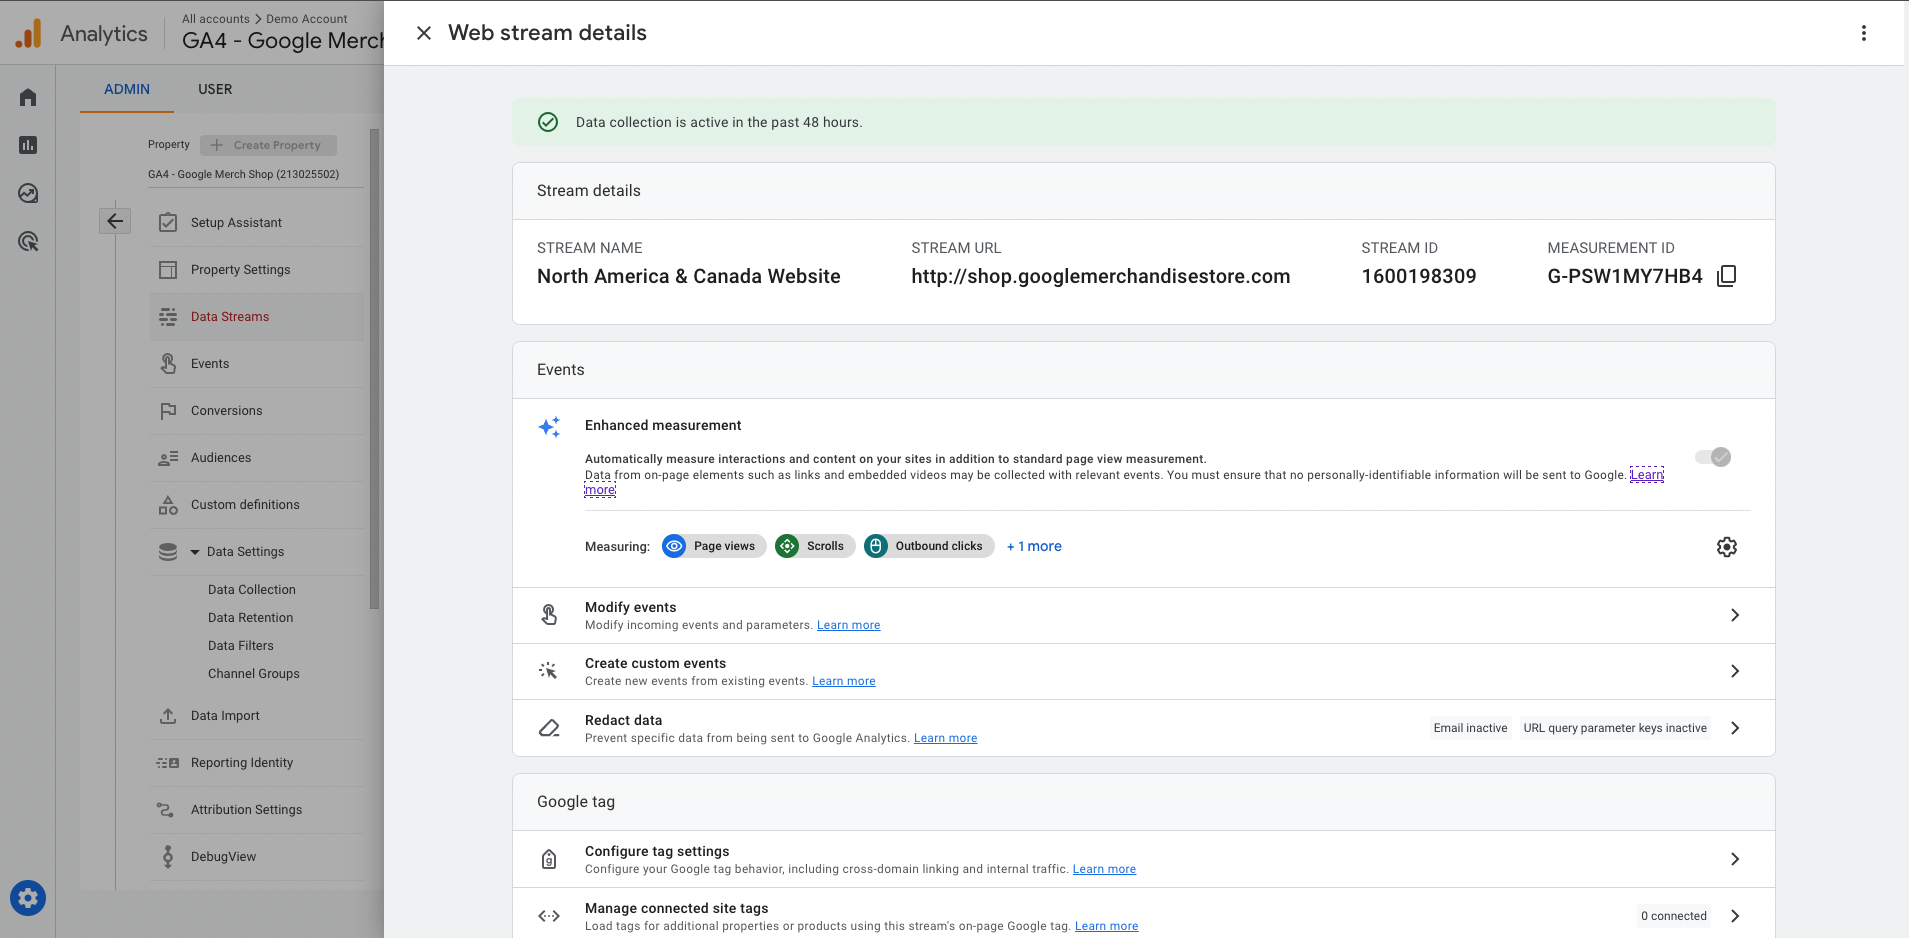Viewport: 1909px width, 938px height.
Task: Switch to the USER tab
Action: click(215, 89)
